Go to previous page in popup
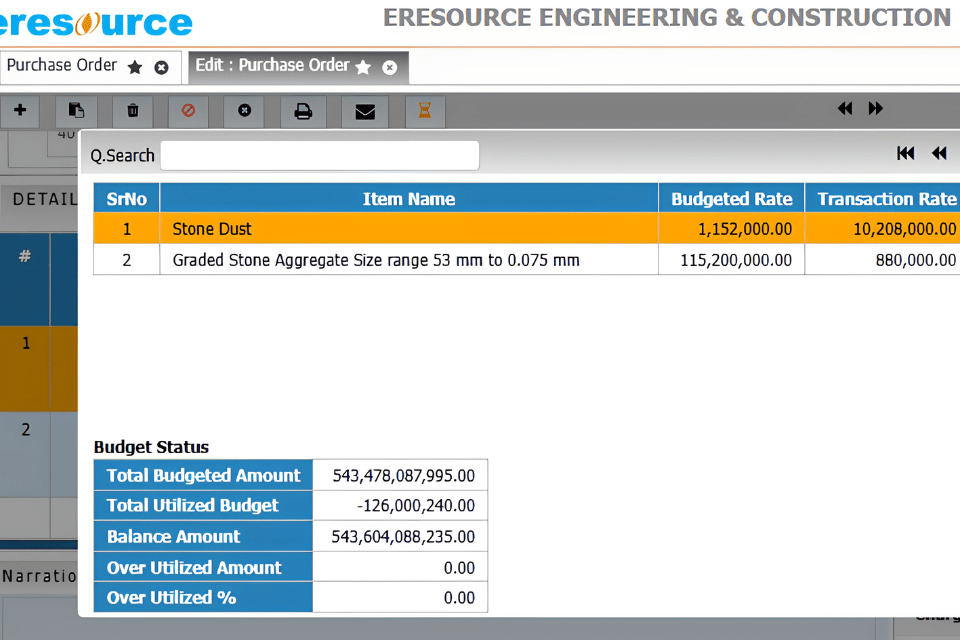This screenshot has width=960, height=640. [x=939, y=153]
